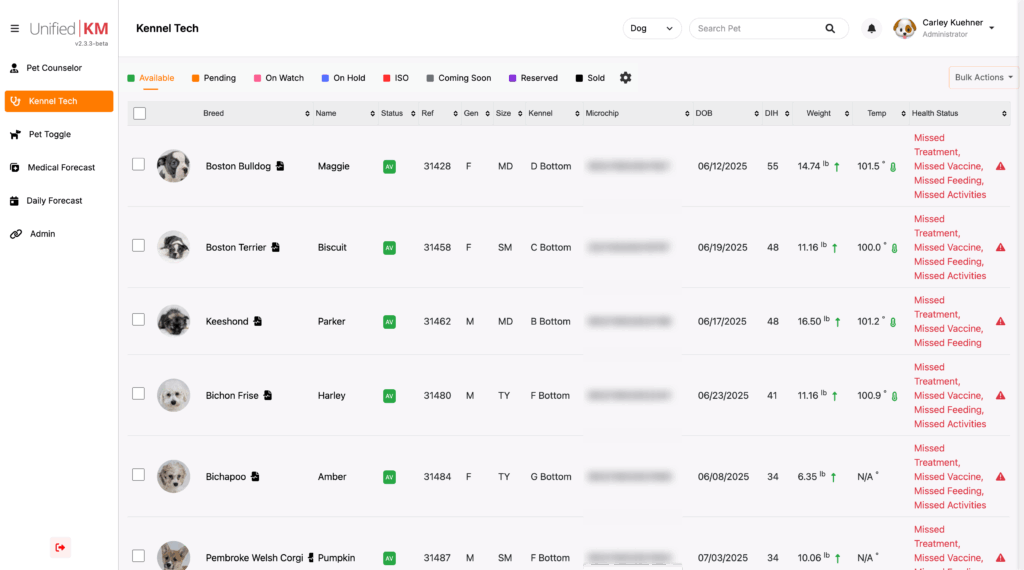Viewport: 1024px width, 570px height.
Task: Click document icon next to Boston Bulldog
Action: pos(280,166)
